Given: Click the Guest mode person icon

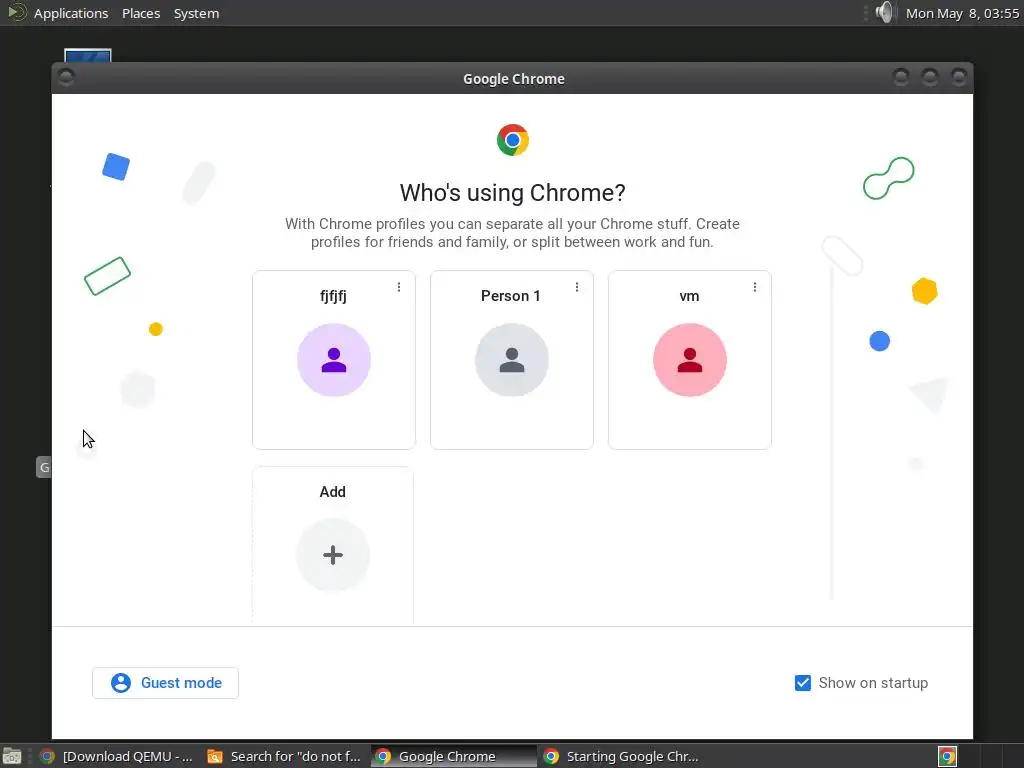Looking at the screenshot, I should coord(121,683).
